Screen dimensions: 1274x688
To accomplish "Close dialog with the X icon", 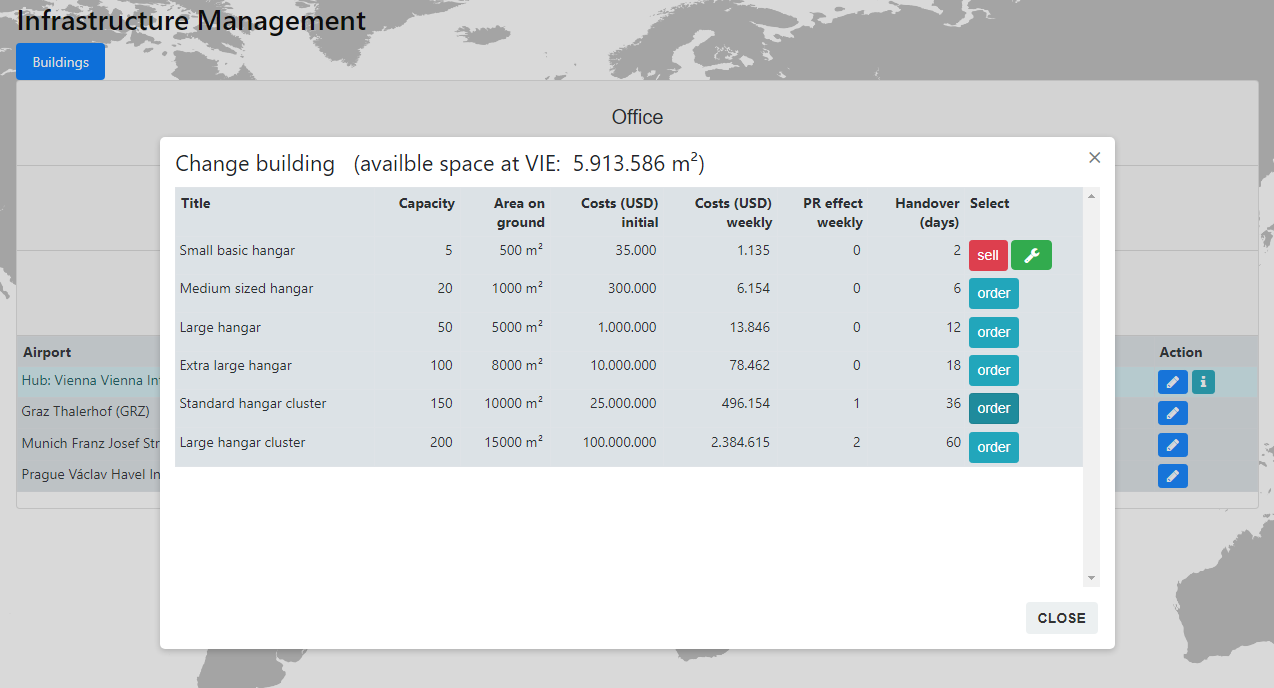I will tap(1094, 158).
